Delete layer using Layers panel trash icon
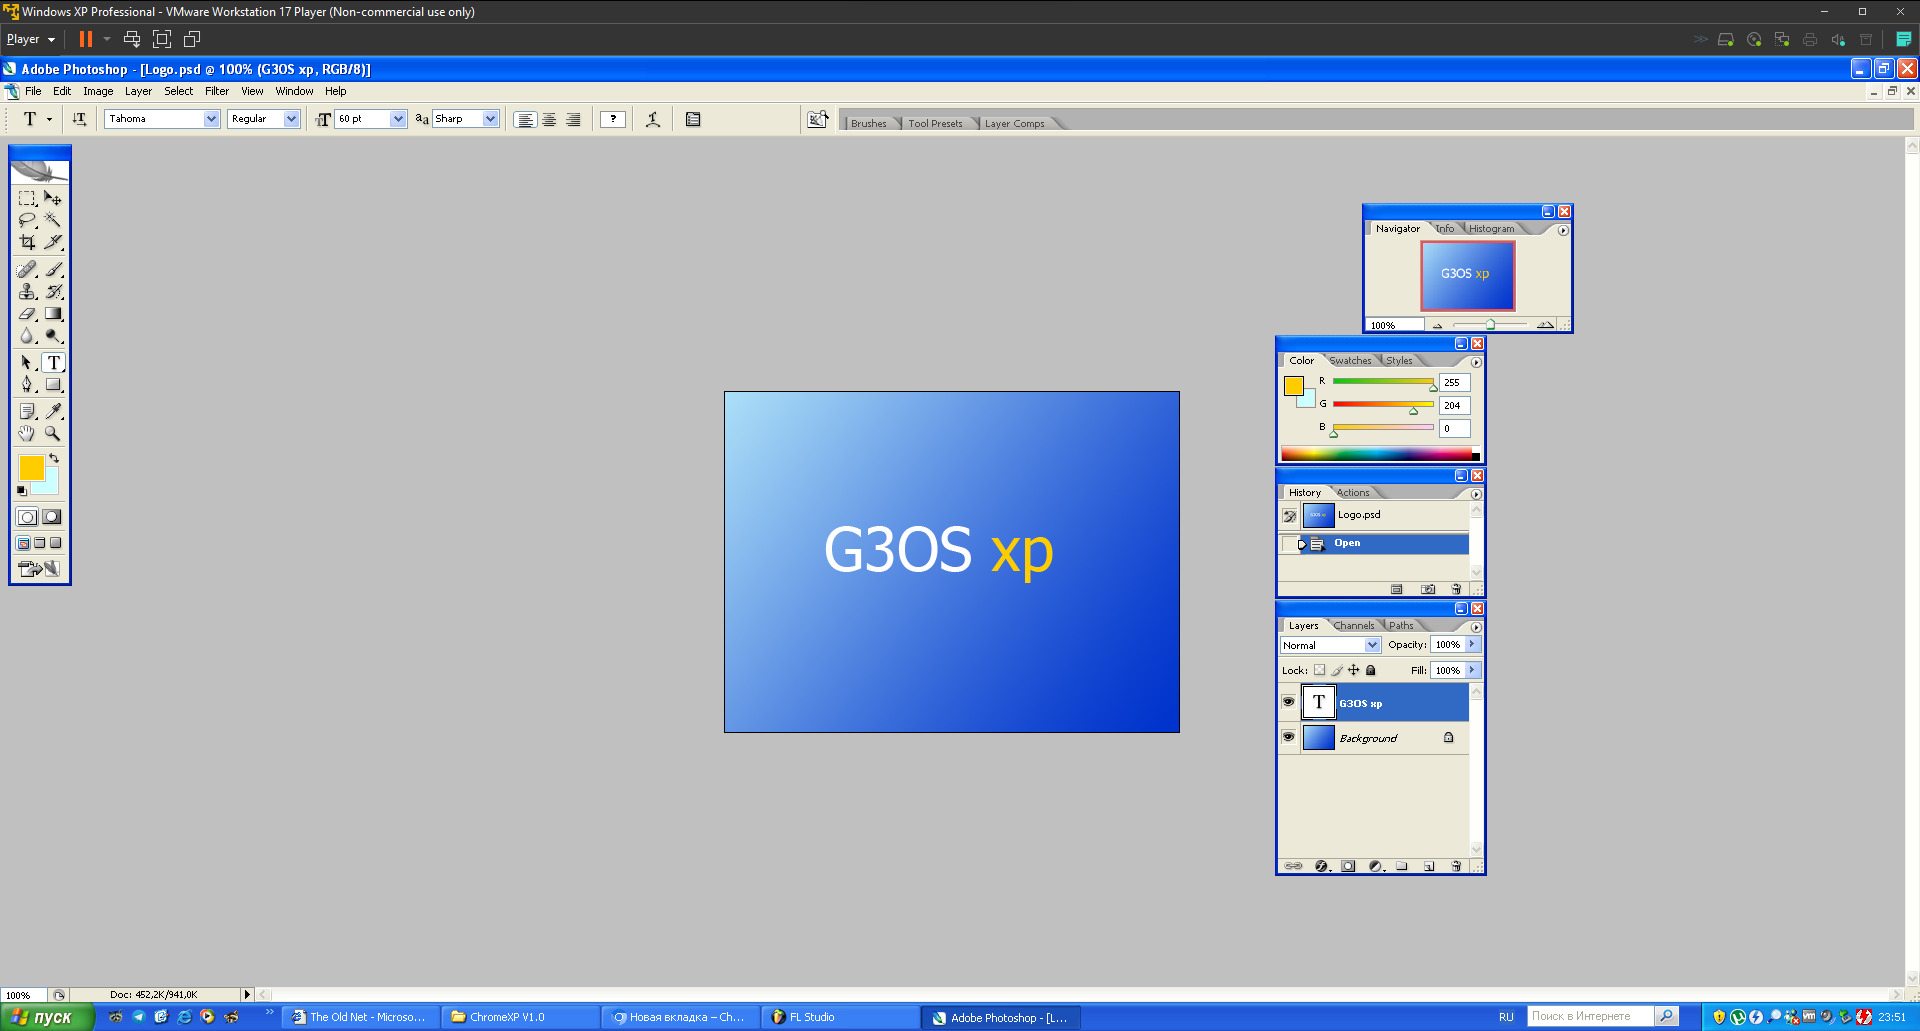 [x=1456, y=866]
